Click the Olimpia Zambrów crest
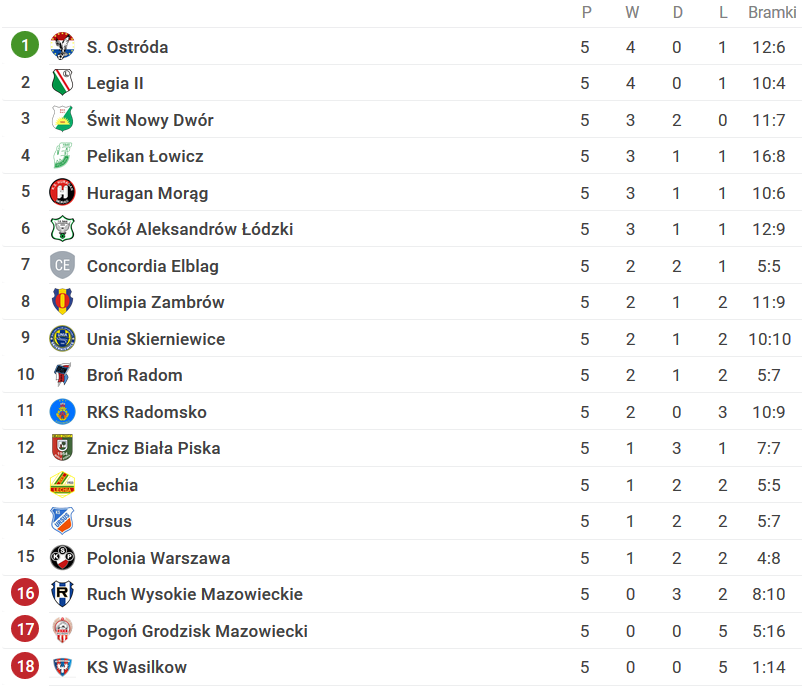The width and height of the screenshot is (802, 688). (62, 301)
